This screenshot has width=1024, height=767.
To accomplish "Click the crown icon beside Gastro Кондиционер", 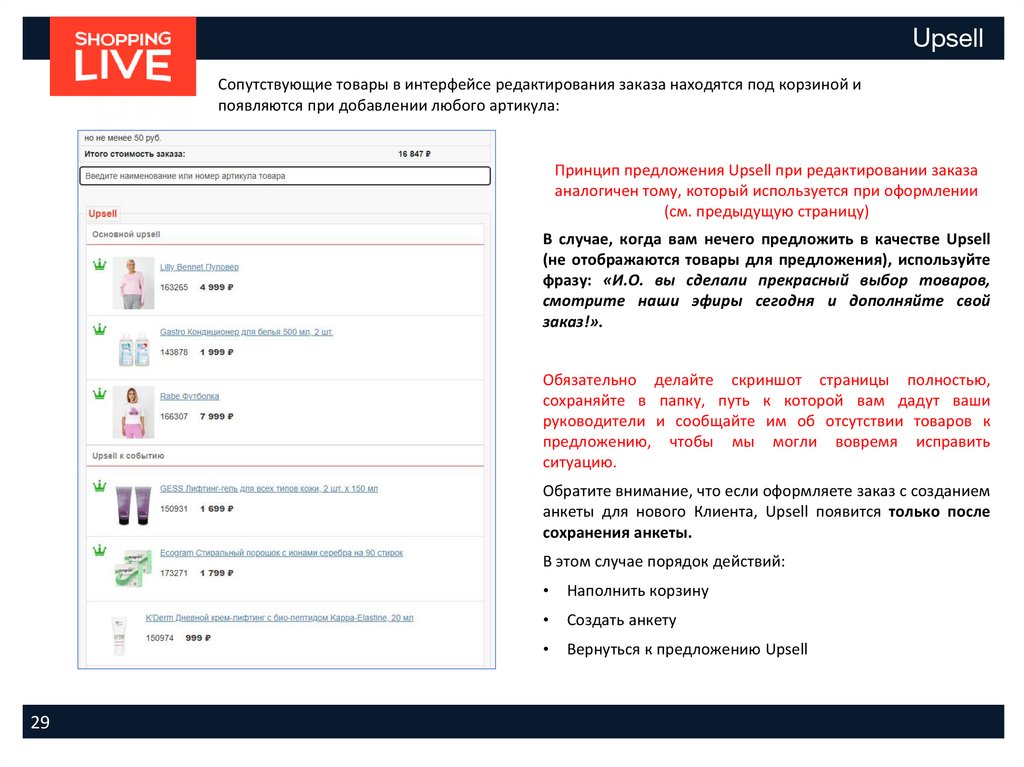I will [99, 329].
